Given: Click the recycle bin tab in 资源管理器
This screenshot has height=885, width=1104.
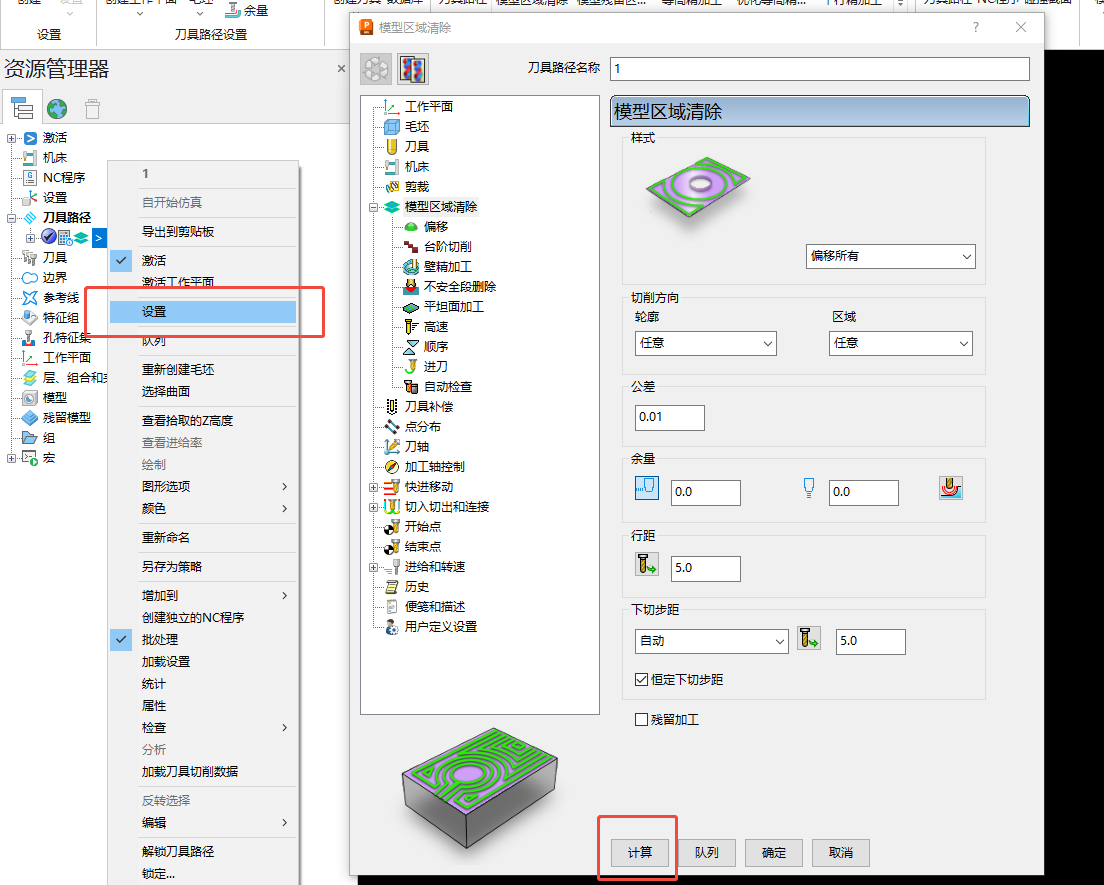Looking at the screenshot, I should coord(92,108).
